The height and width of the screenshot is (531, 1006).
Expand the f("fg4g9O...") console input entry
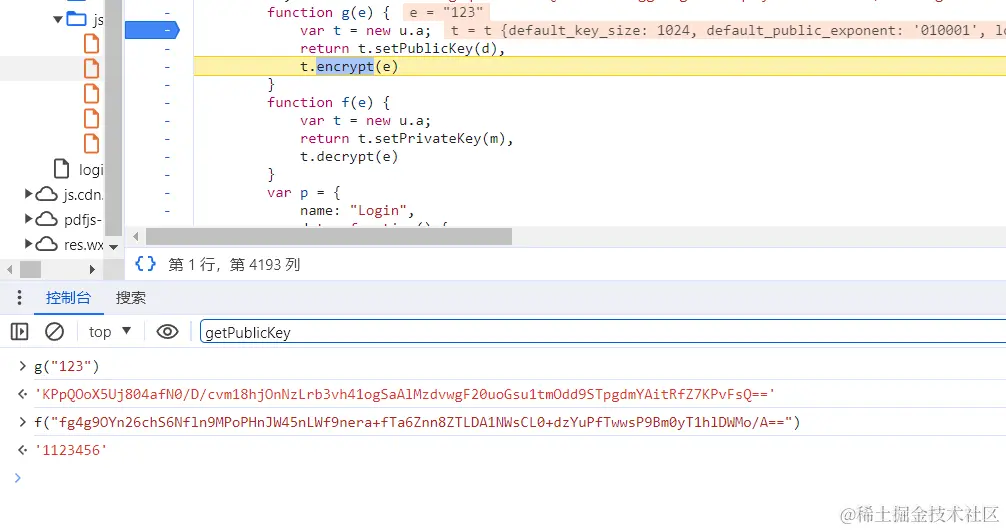(x=22, y=422)
